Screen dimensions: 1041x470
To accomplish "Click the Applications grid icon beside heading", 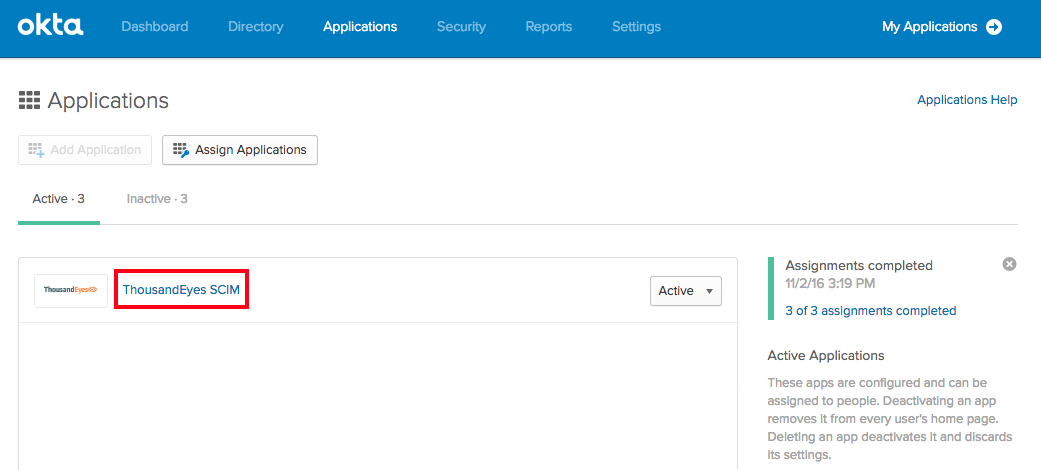I will point(29,100).
